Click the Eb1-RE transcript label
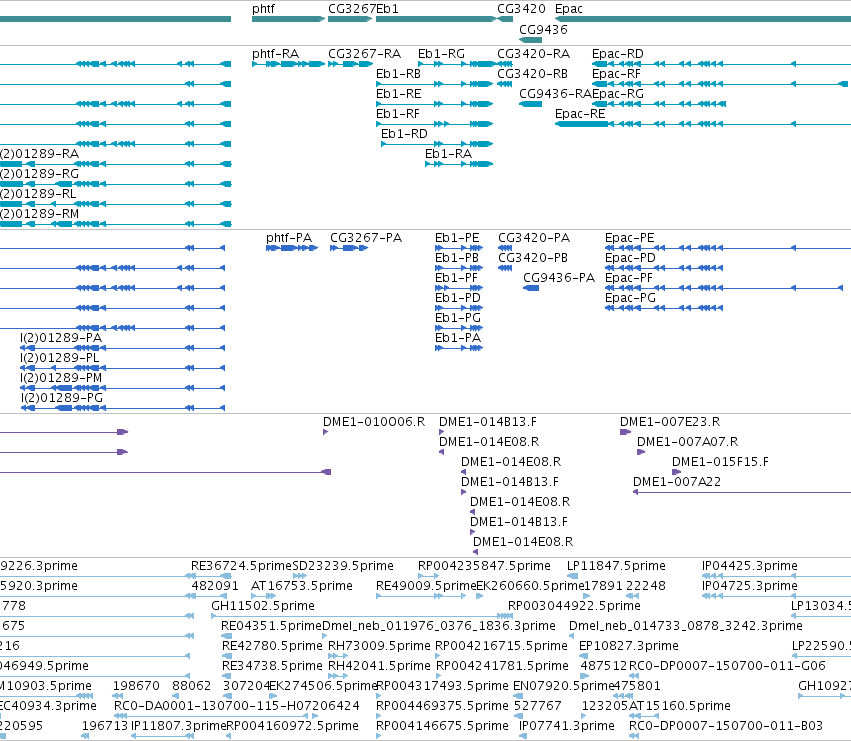The height and width of the screenshot is (741, 851). pyautogui.click(x=398, y=94)
